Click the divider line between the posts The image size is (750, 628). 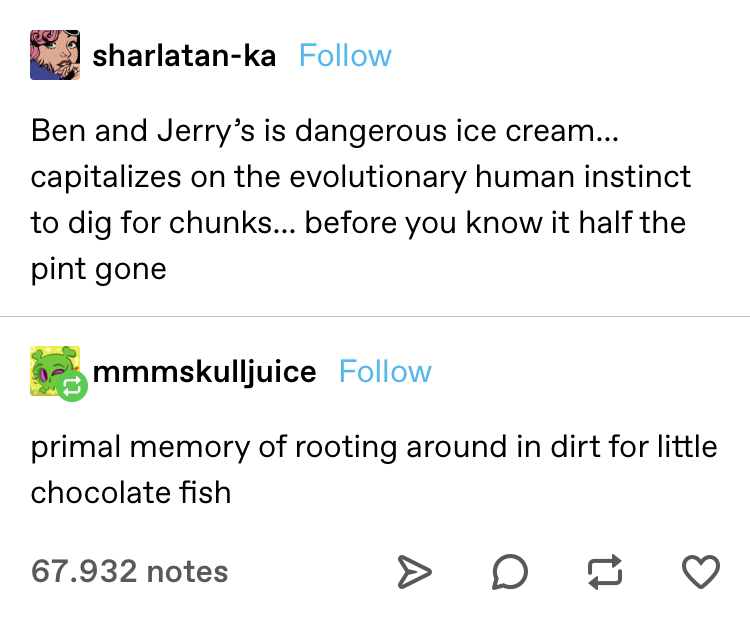375,316
